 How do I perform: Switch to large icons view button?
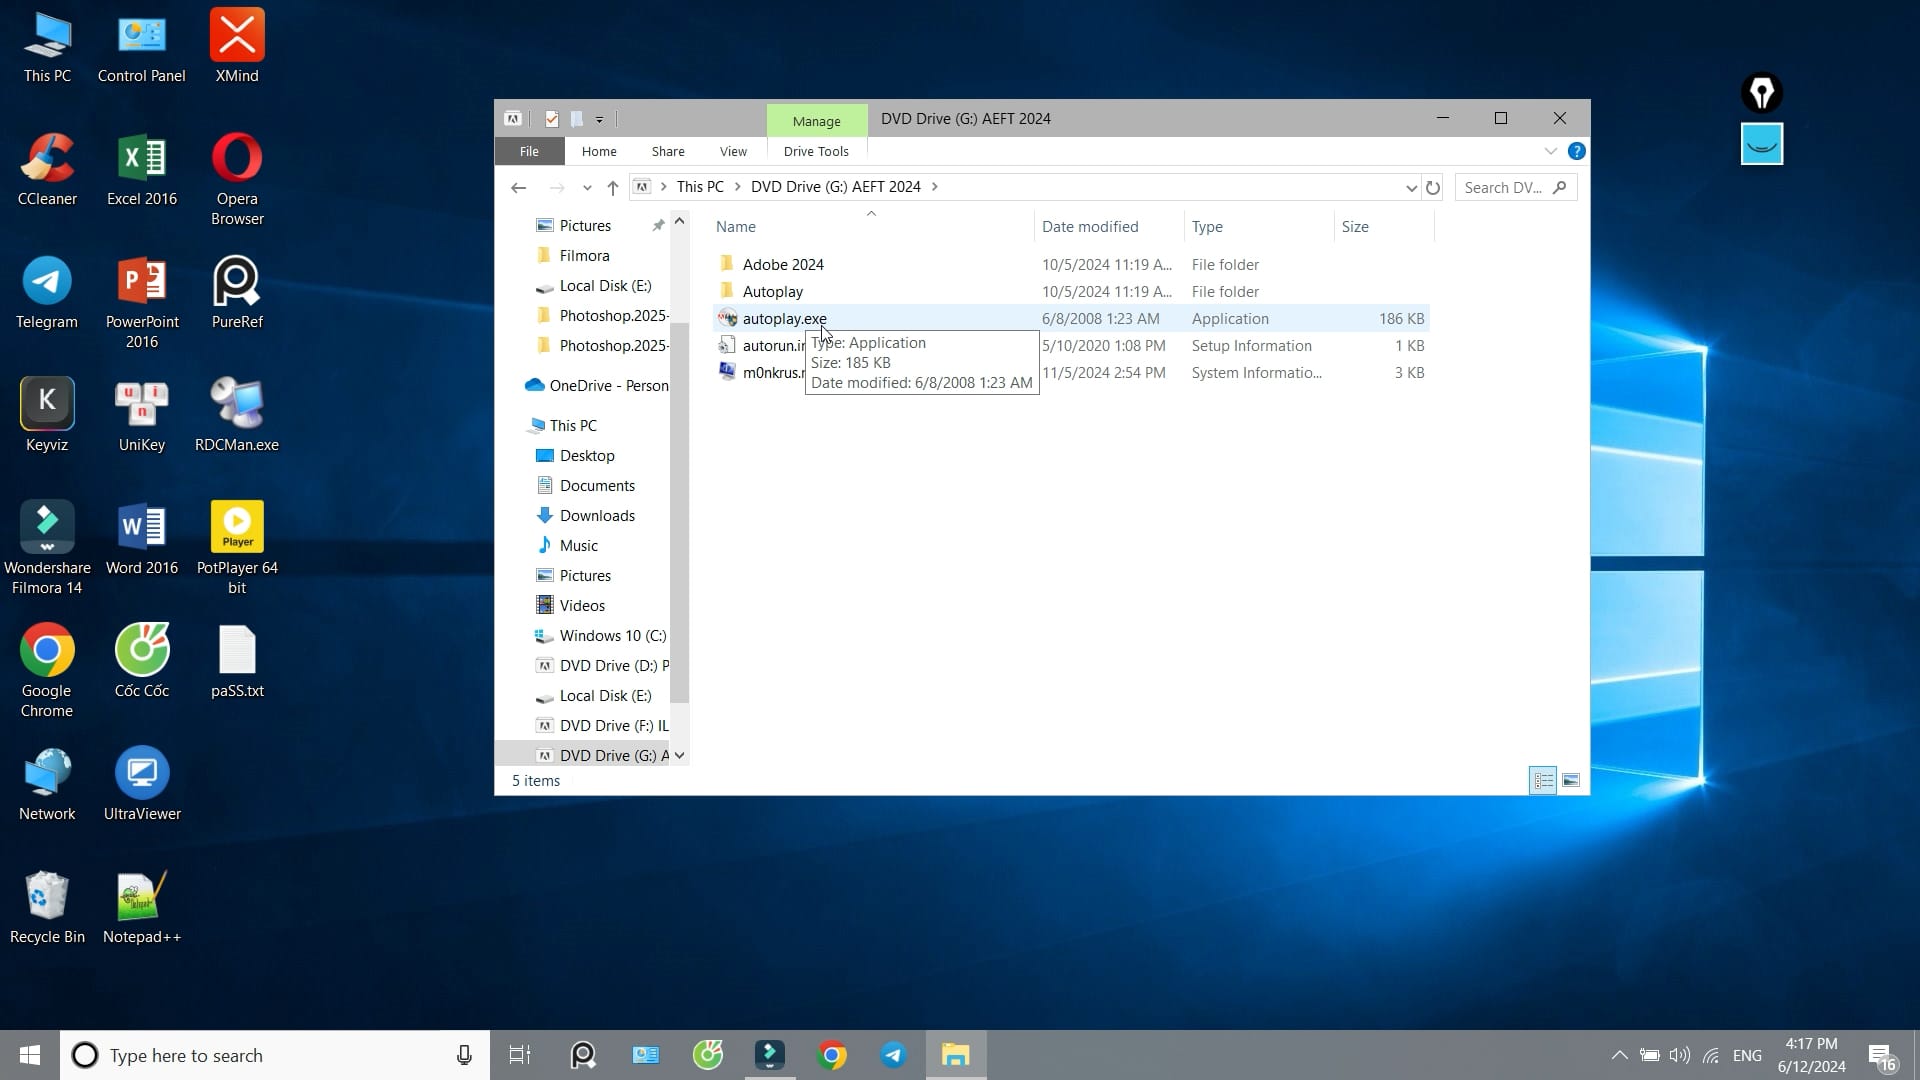tap(1571, 780)
